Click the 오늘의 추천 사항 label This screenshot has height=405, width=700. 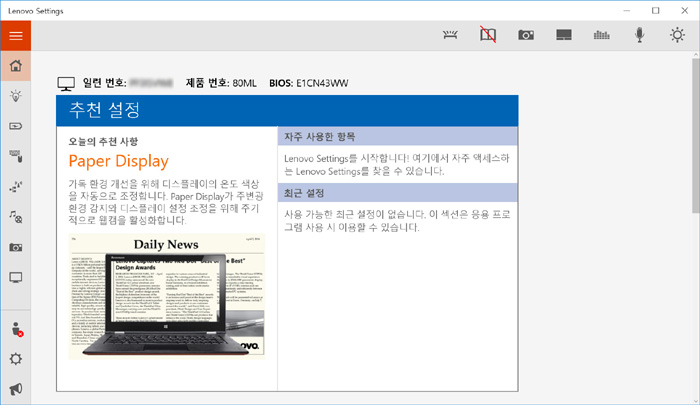(103, 142)
